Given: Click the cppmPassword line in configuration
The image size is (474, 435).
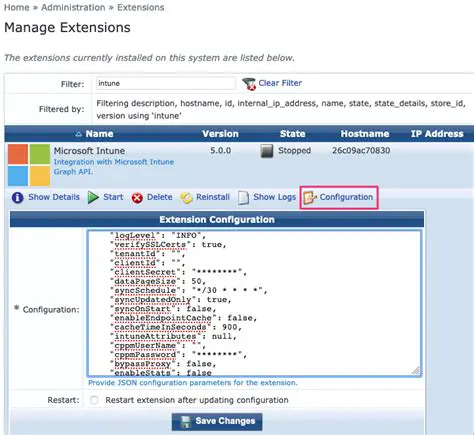Looking at the screenshot, I should pos(179,355).
